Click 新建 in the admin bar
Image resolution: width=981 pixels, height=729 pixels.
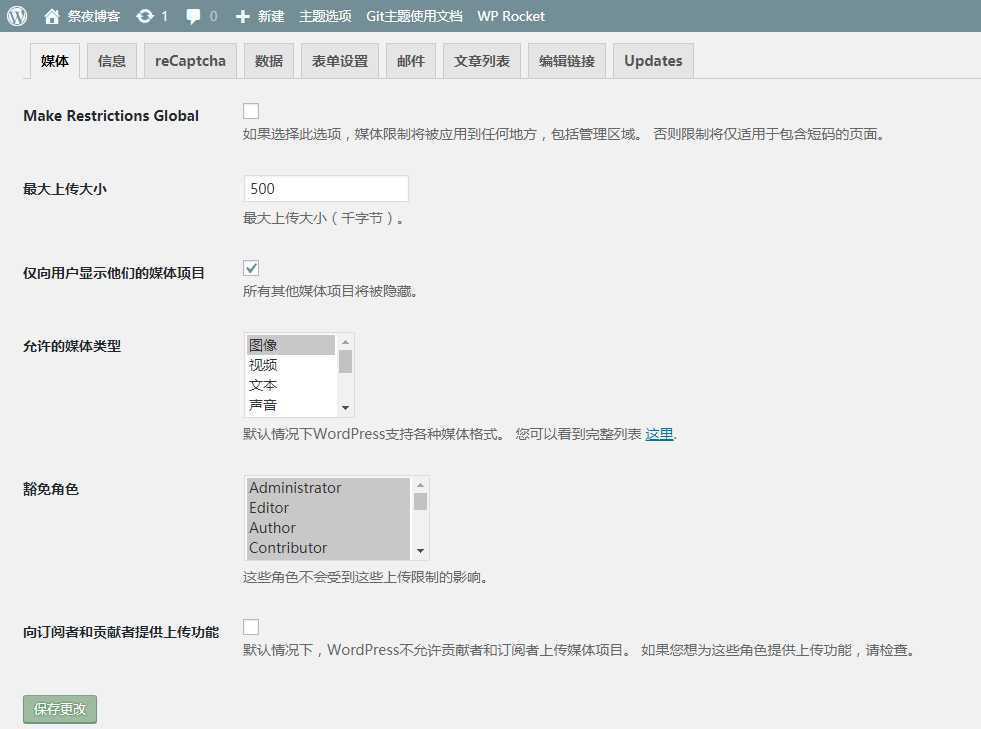[x=271, y=16]
